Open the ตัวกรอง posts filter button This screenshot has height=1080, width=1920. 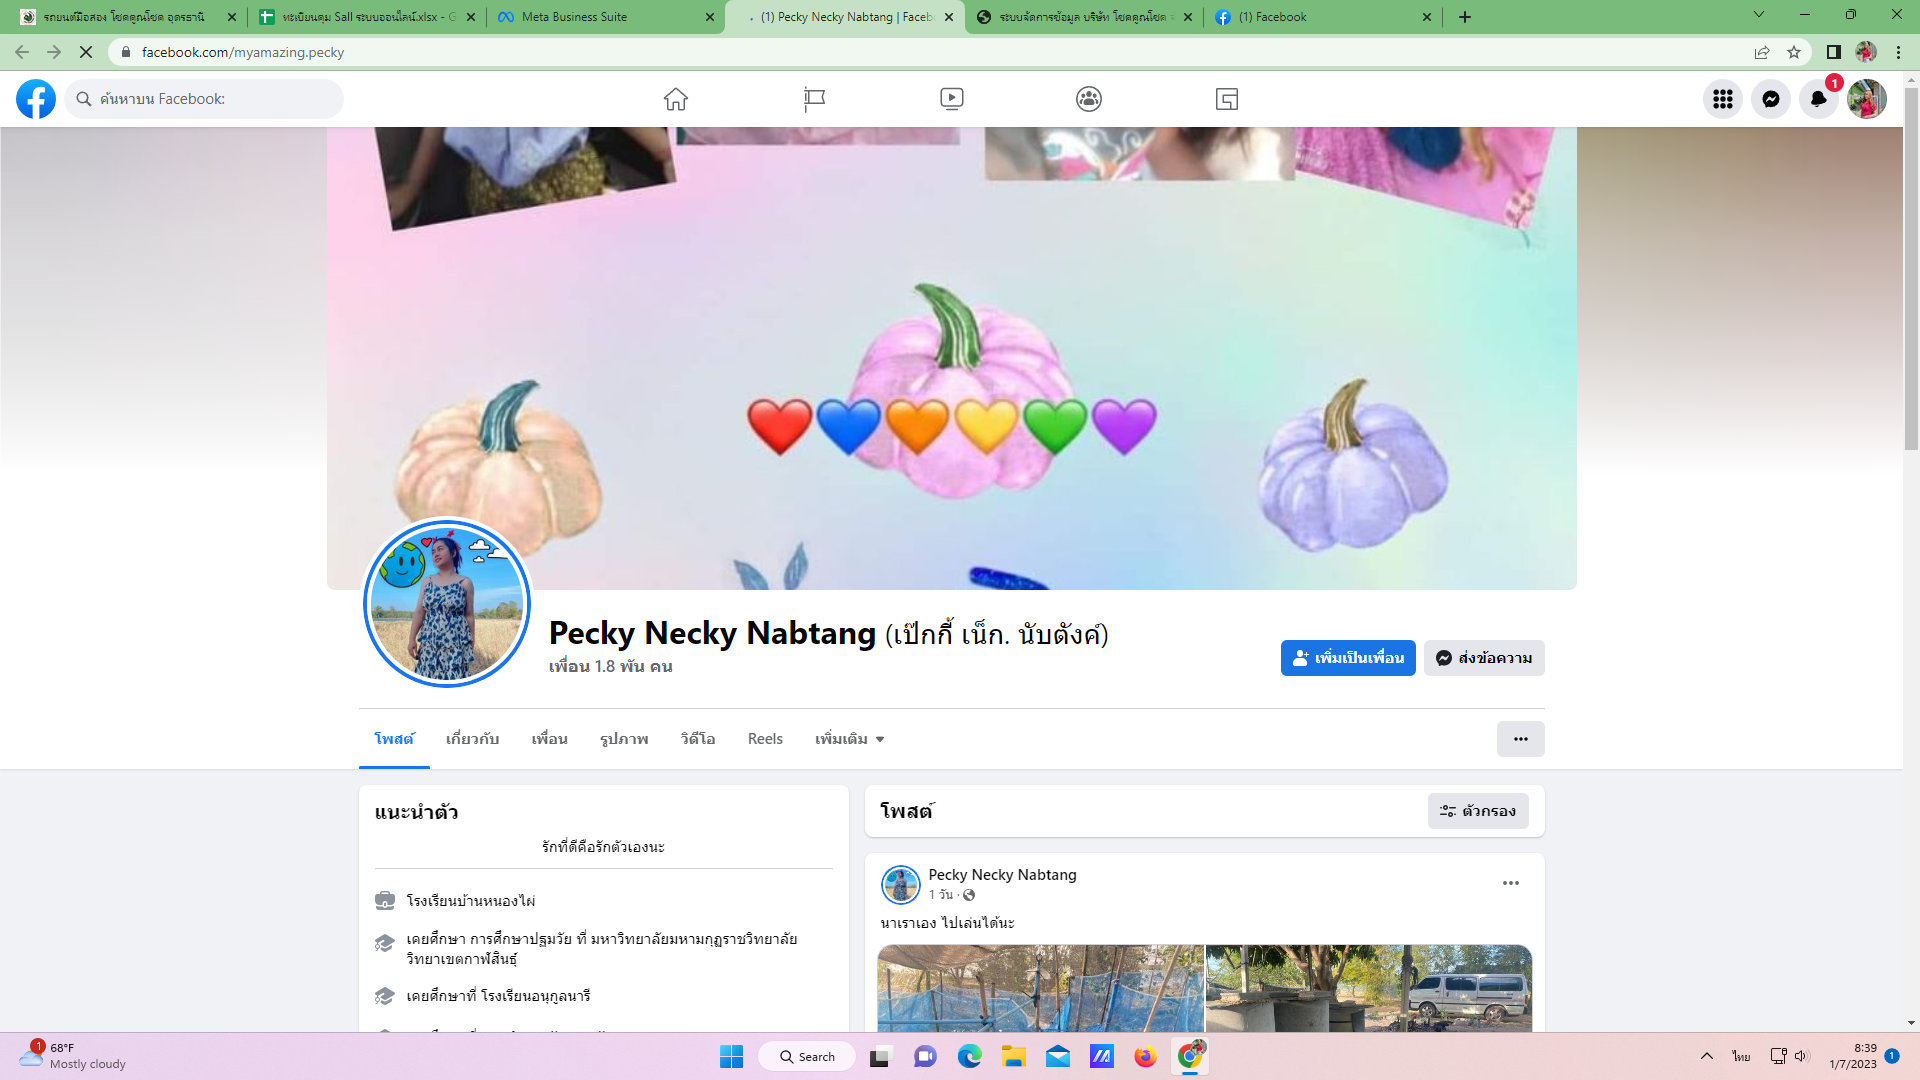[1477, 811]
